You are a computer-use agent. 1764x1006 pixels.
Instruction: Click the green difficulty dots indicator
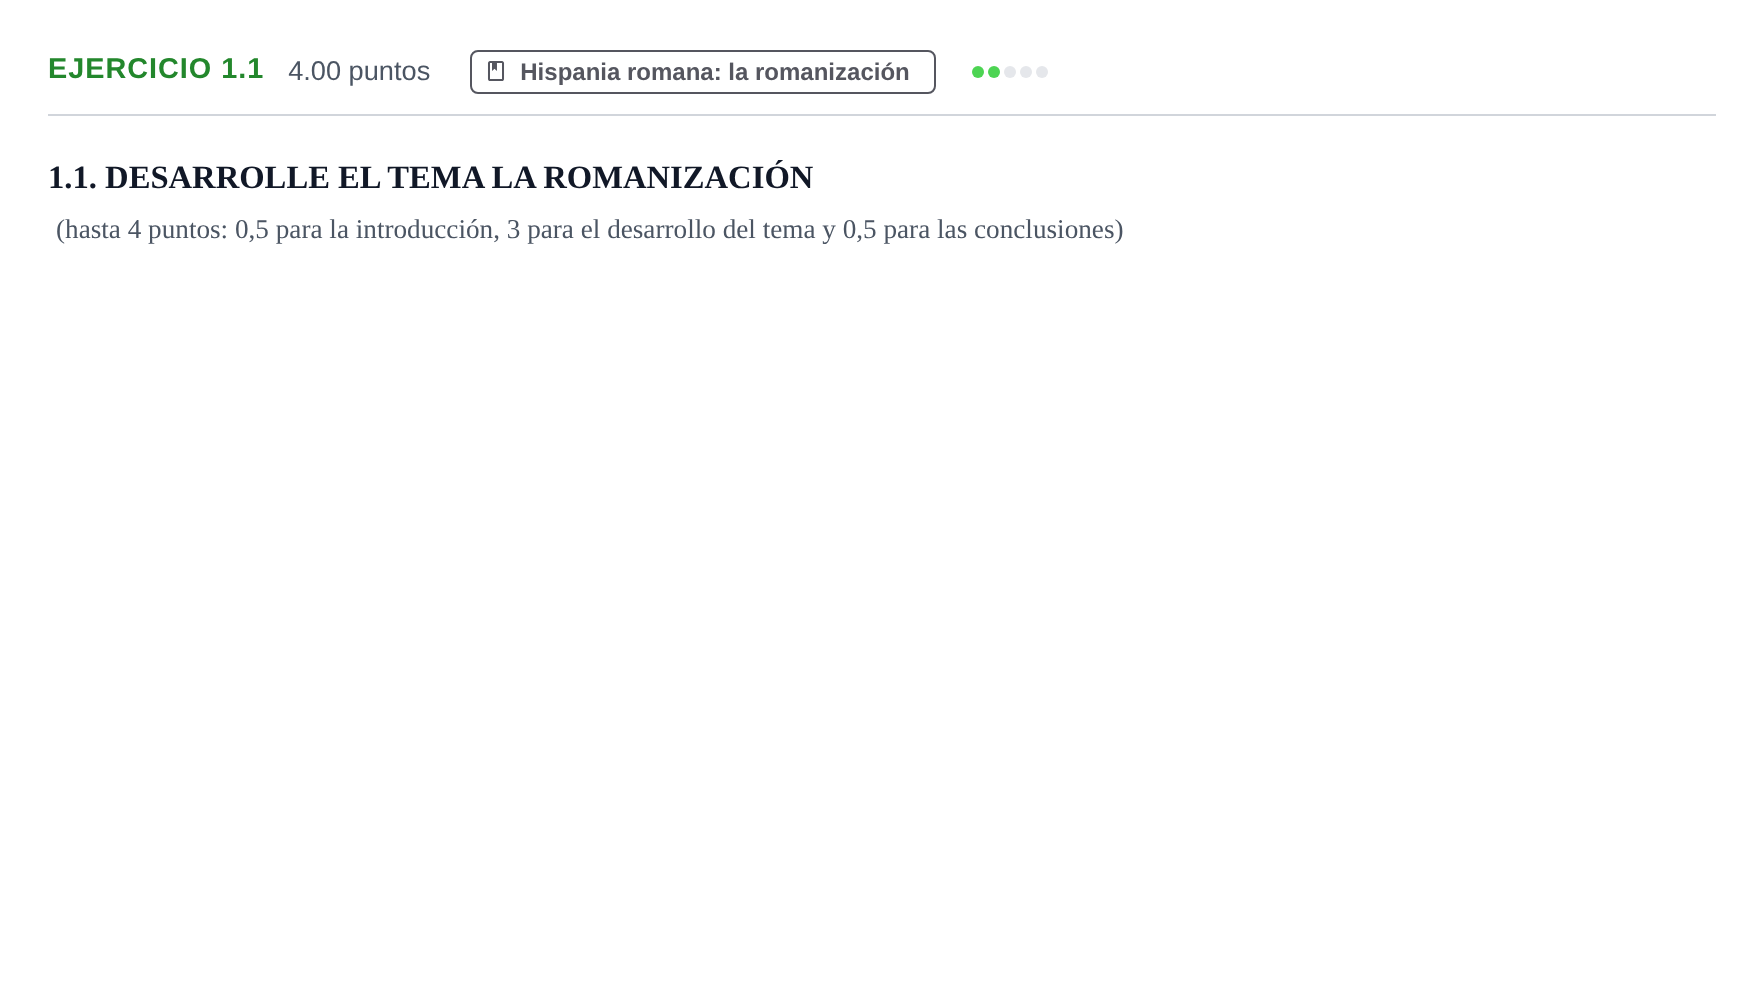pos(1010,72)
